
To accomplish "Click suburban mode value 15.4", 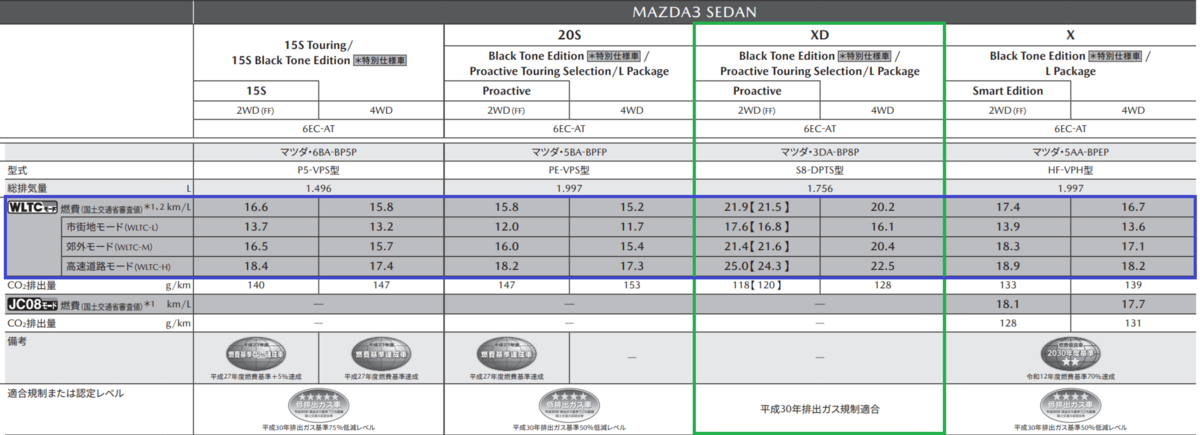I will [631, 247].
